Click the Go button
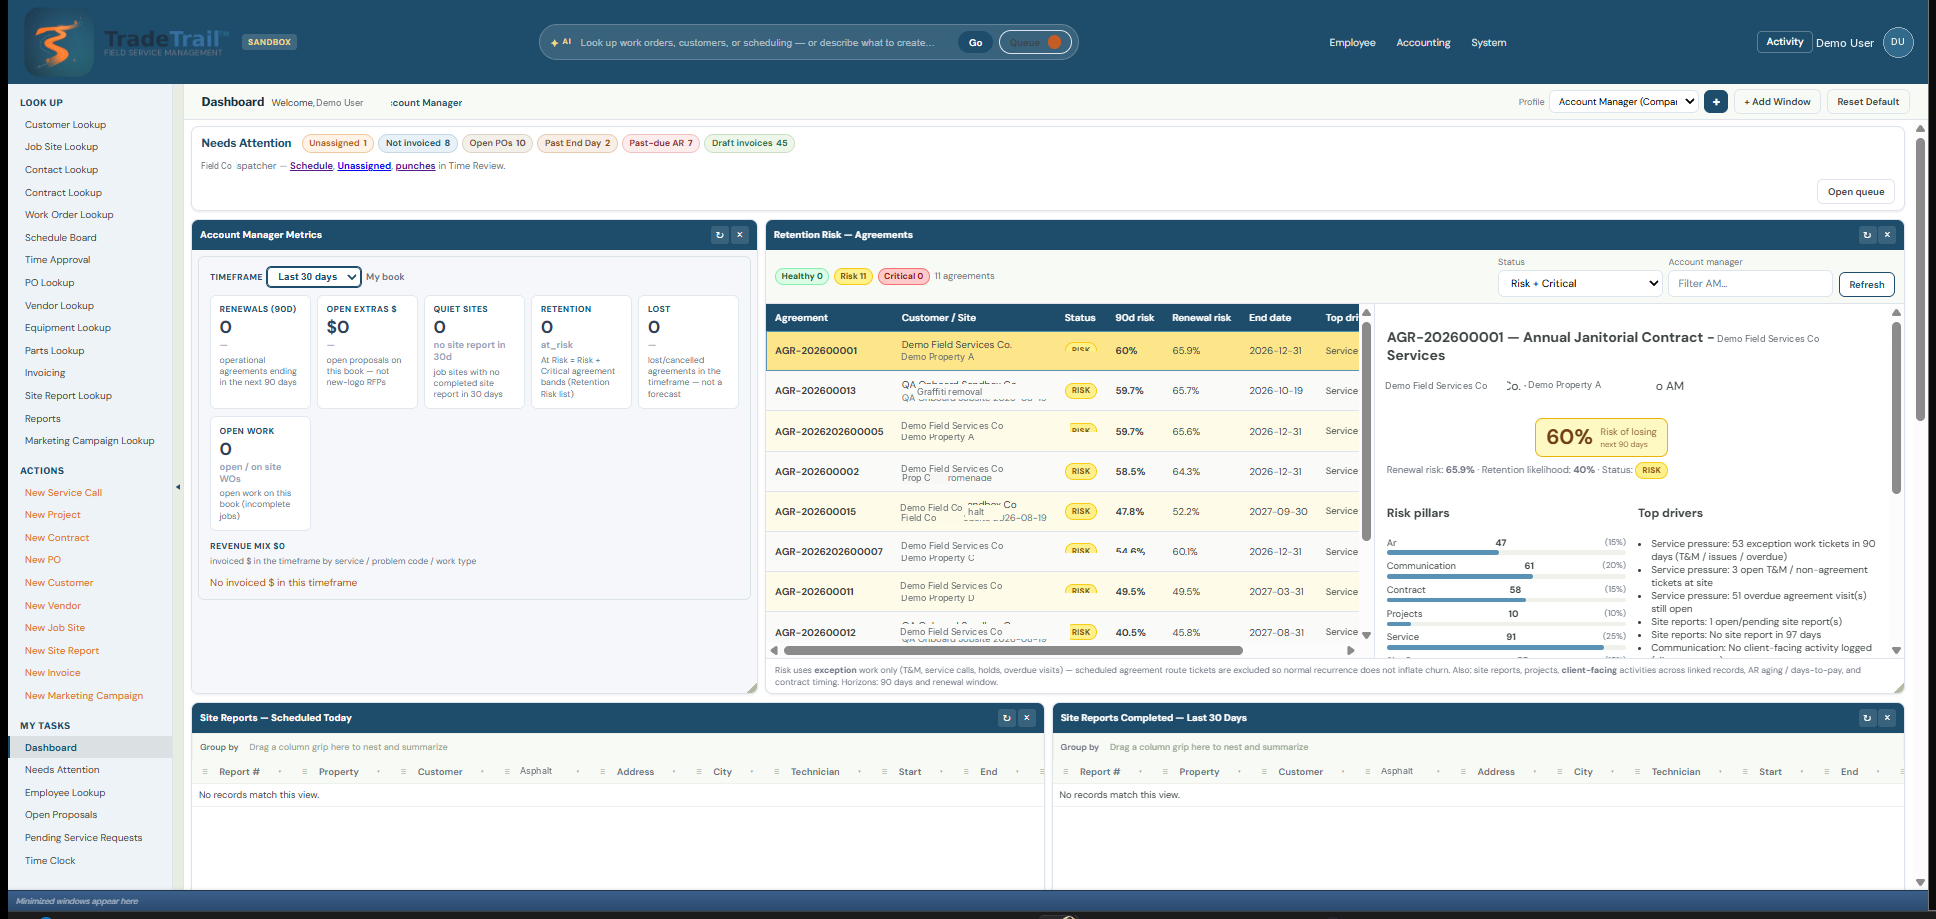 (x=975, y=42)
